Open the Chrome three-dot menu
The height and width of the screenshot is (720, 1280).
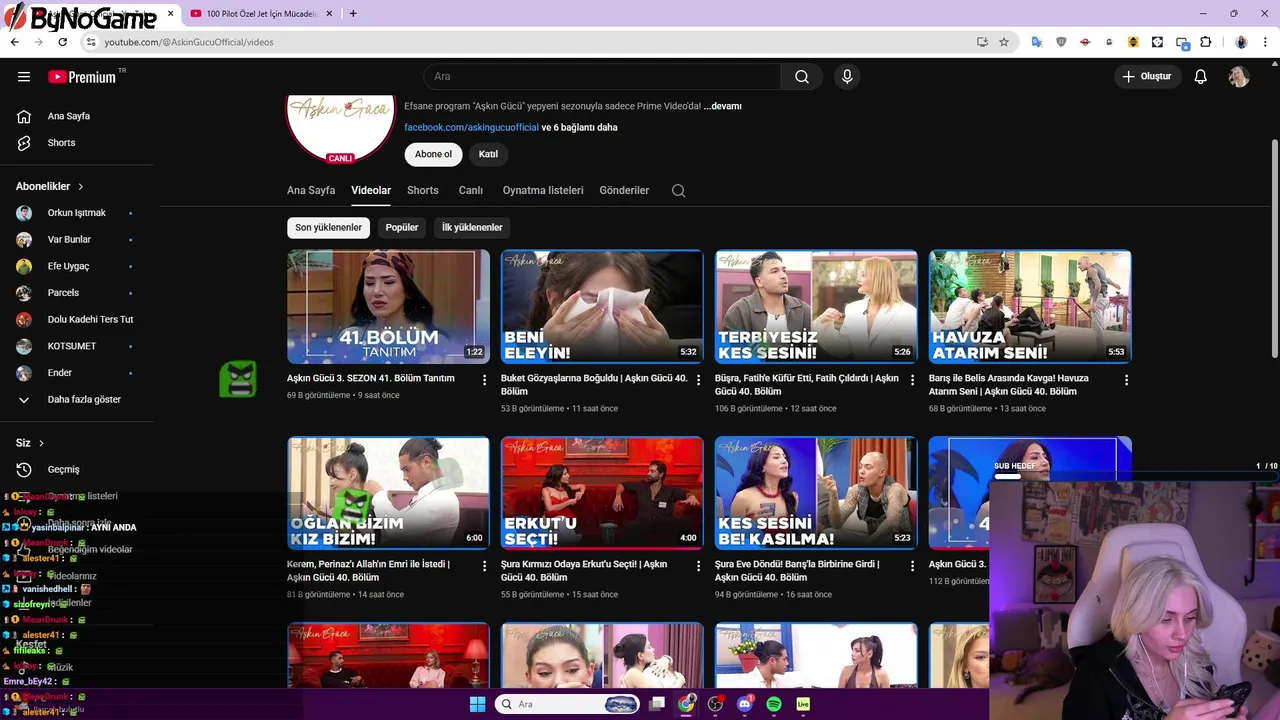1265,42
